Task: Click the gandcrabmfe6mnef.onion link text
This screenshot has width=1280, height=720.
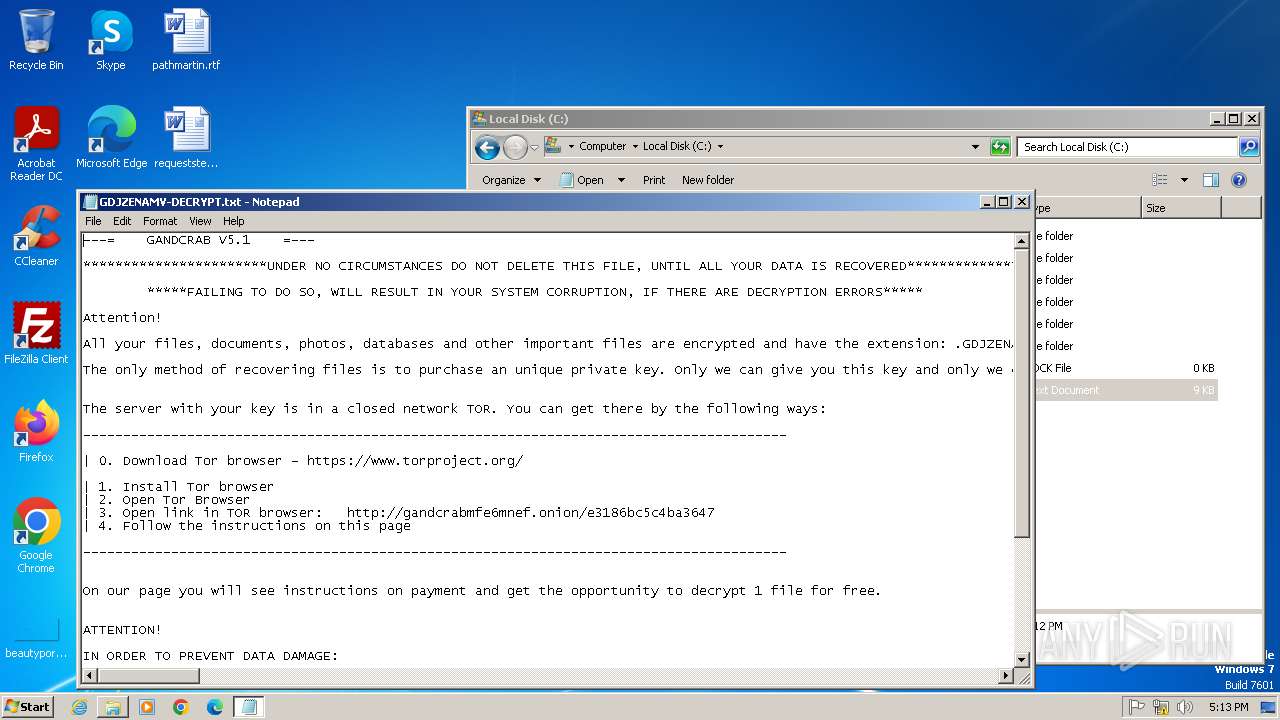Action: [530, 513]
